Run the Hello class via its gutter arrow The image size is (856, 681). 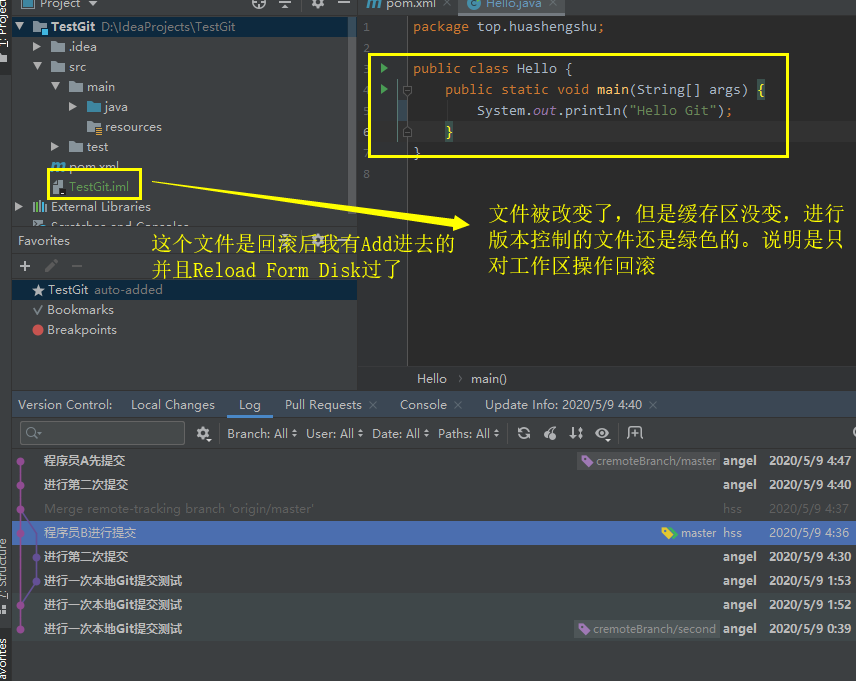pyautogui.click(x=384, y=68)
